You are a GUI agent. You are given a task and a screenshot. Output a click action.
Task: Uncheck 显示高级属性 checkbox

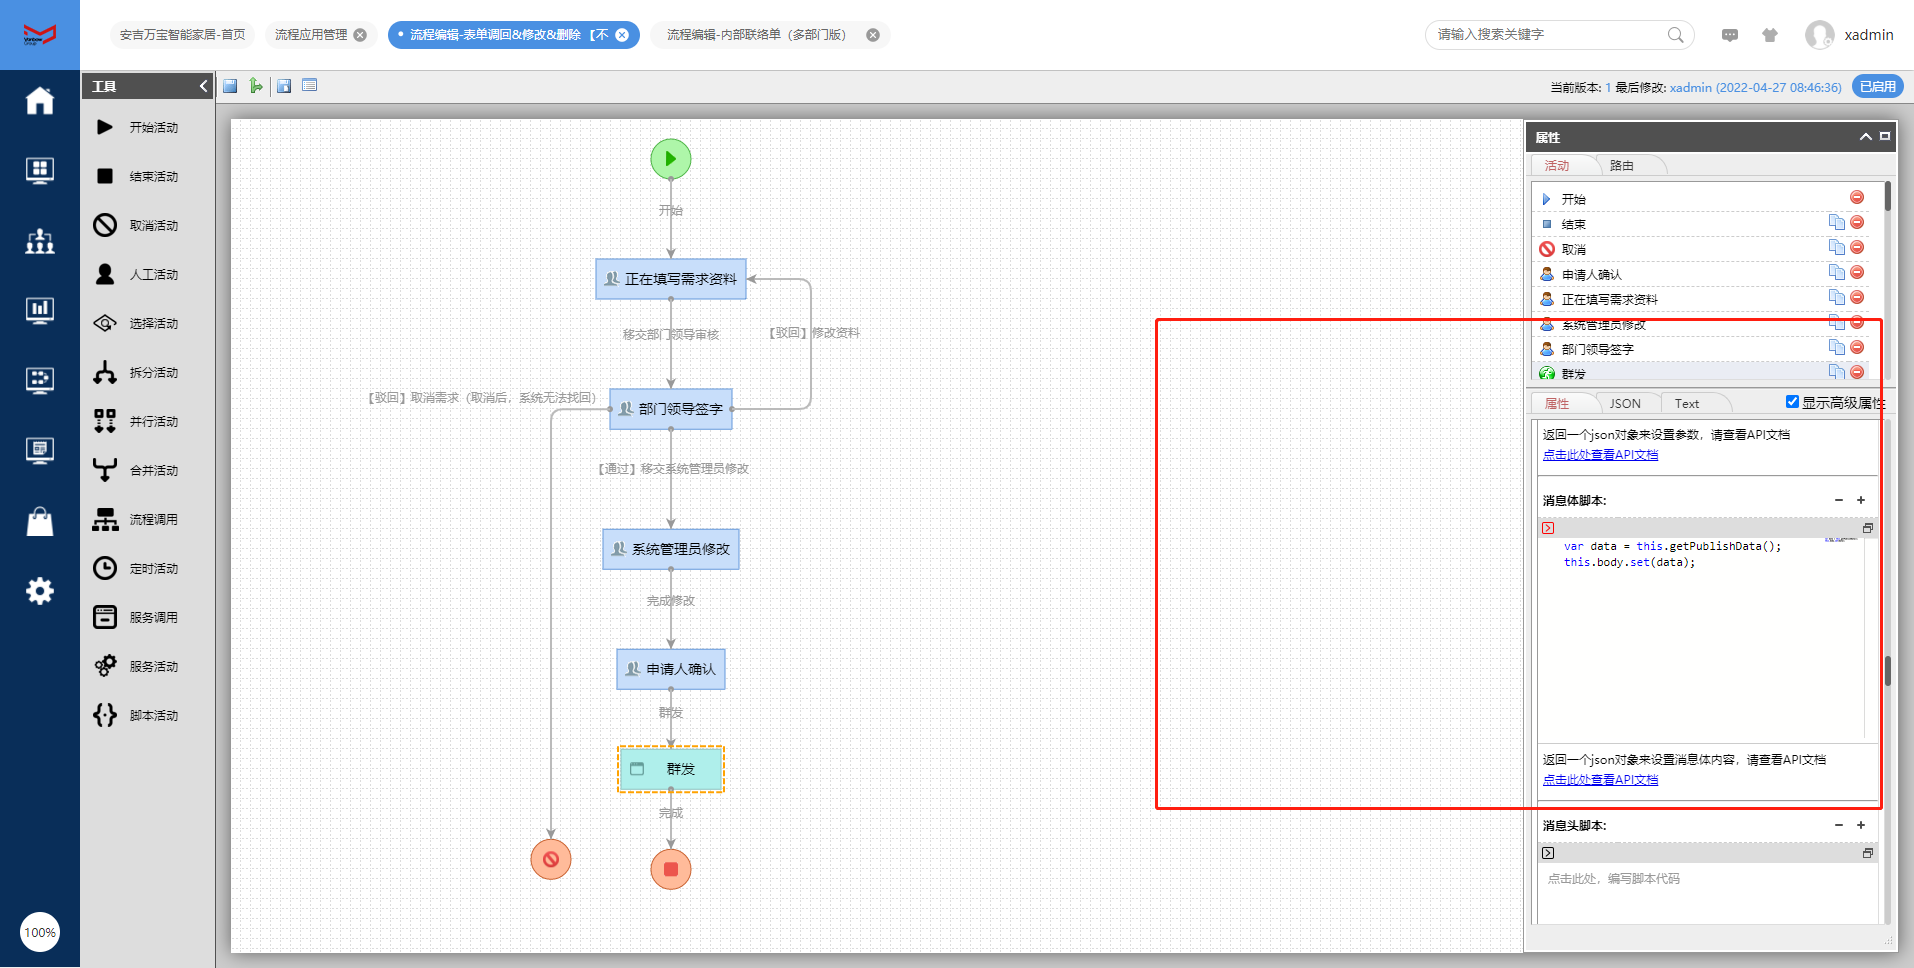pos(1792,402)
